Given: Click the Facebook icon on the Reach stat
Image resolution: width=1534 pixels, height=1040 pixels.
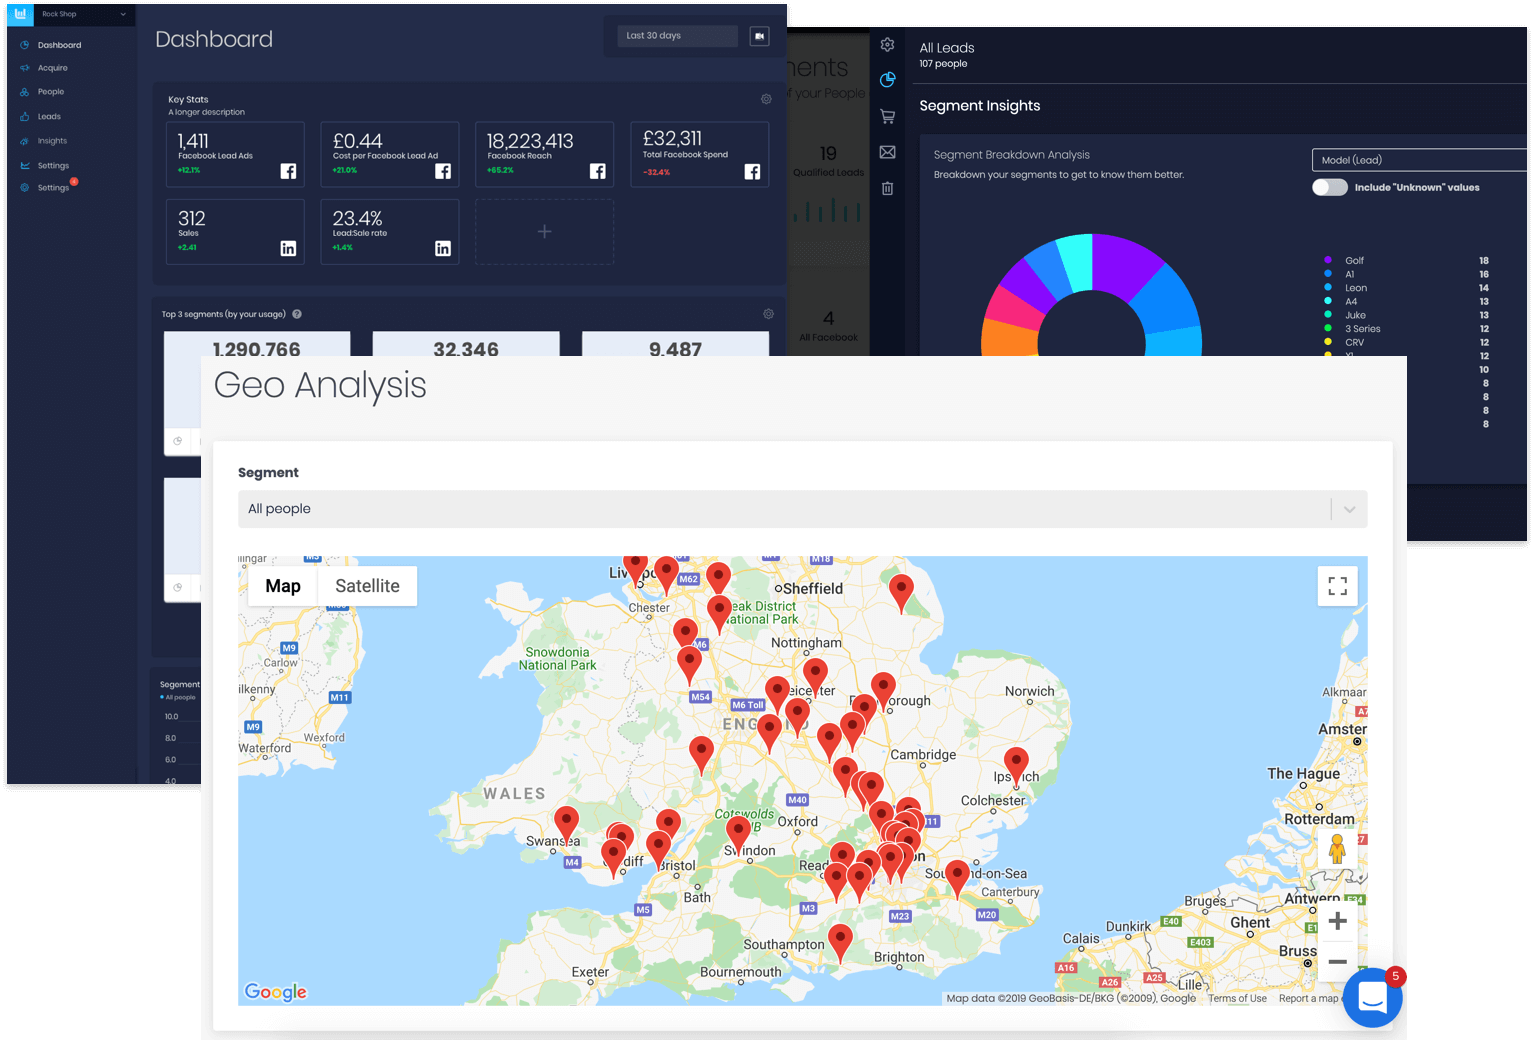Looking at the screenshot, I should 597,172.
